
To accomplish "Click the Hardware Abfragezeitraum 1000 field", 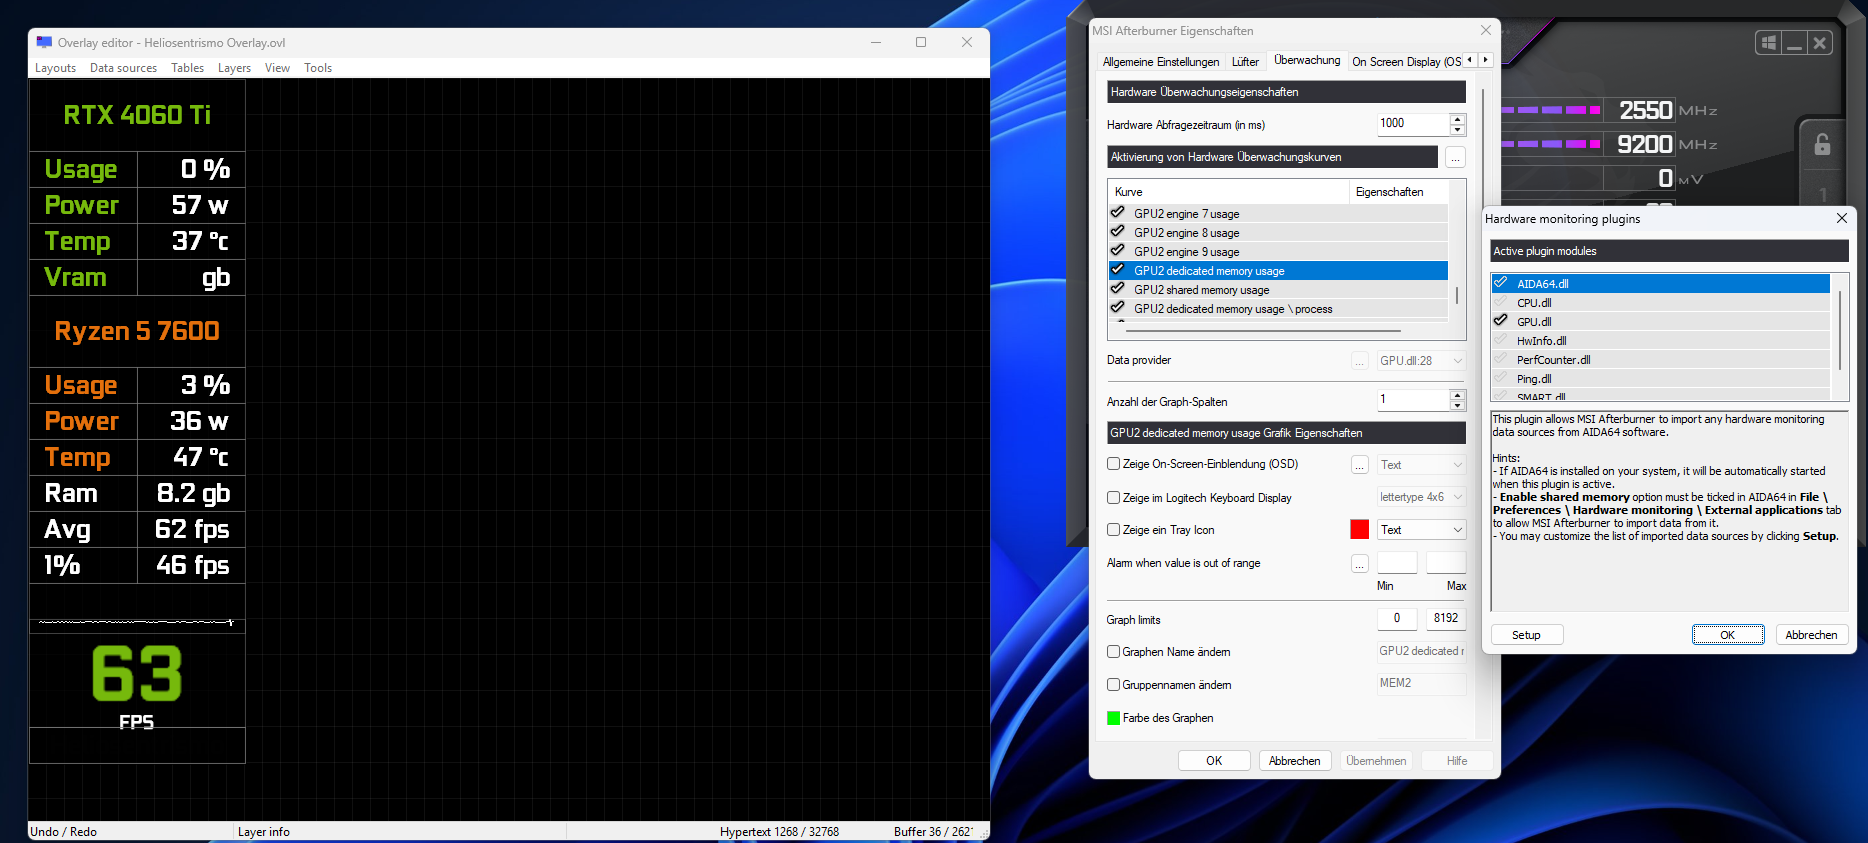I will pos(1413,124).
